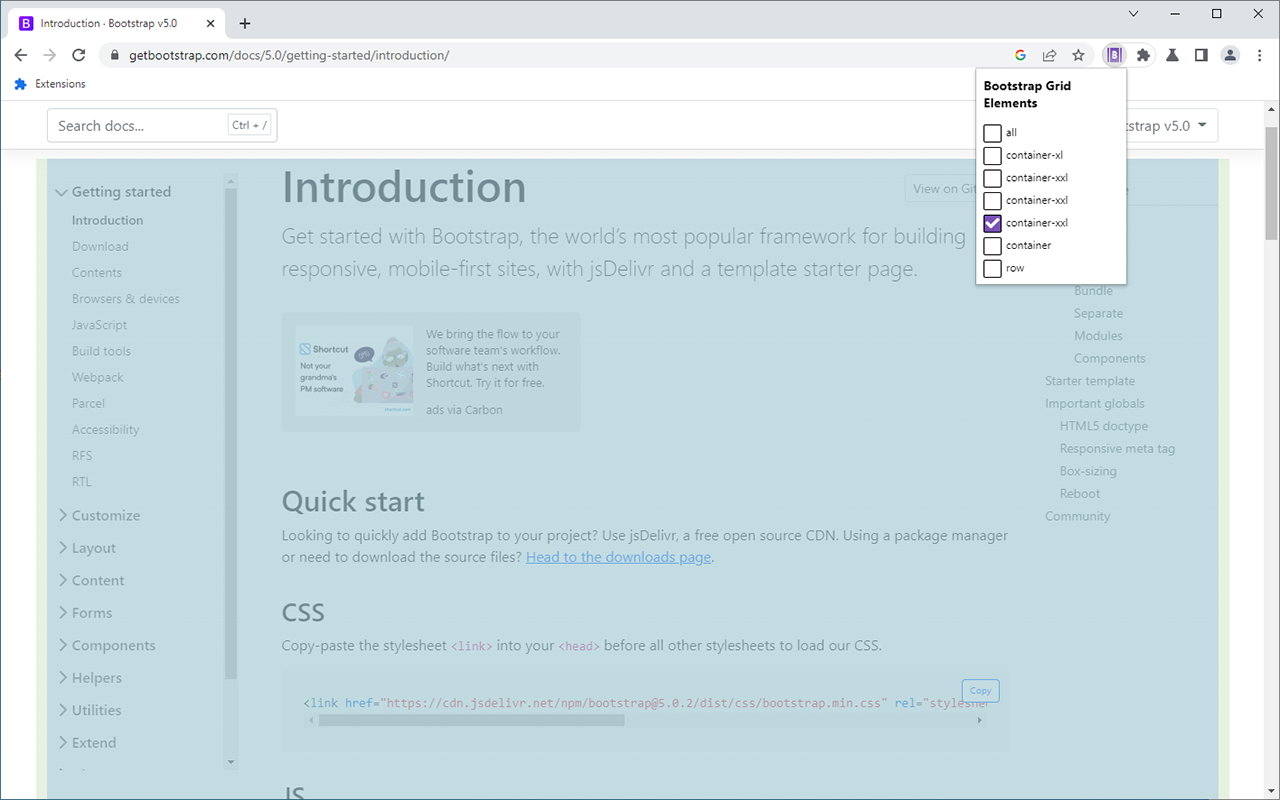
Task: Check the 'row' checkbox
Action: [992, 268]
